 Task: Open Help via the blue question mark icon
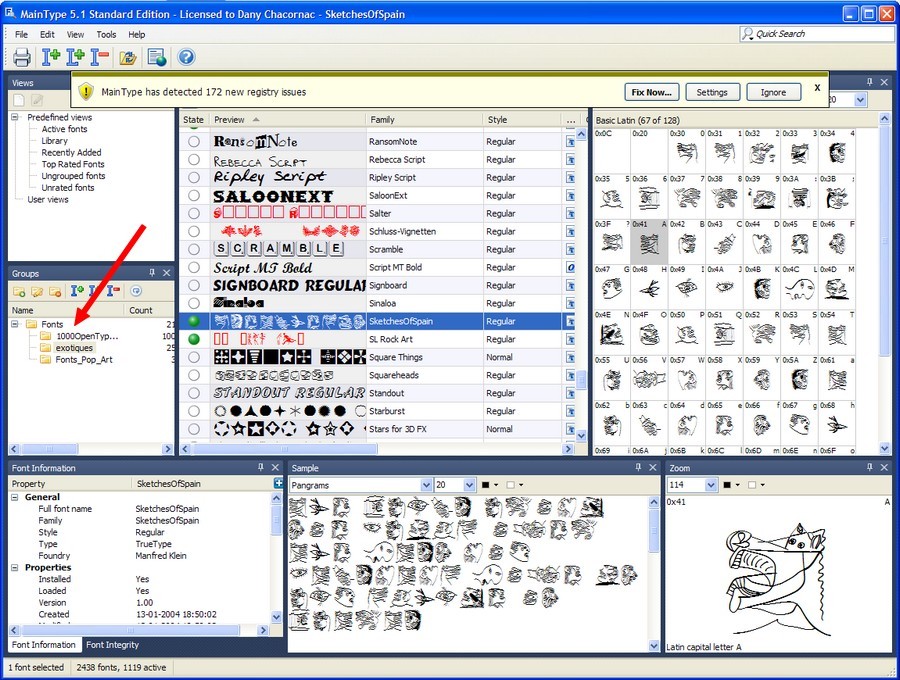tap(186, 57)
